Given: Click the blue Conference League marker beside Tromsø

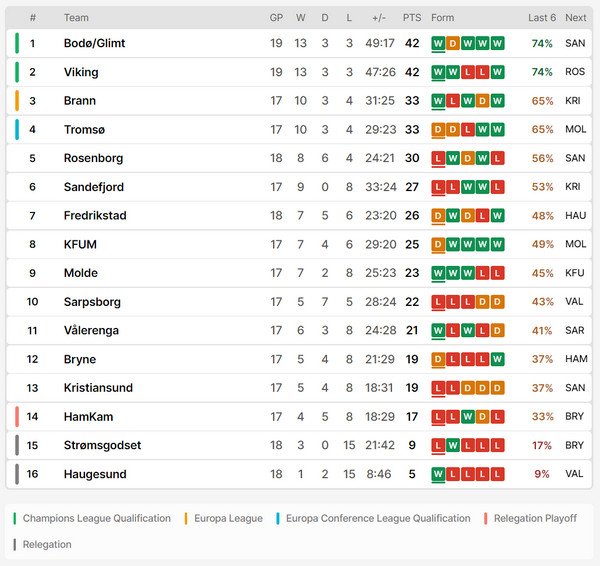Looking at the screenshot, I should tap(17, 129).
